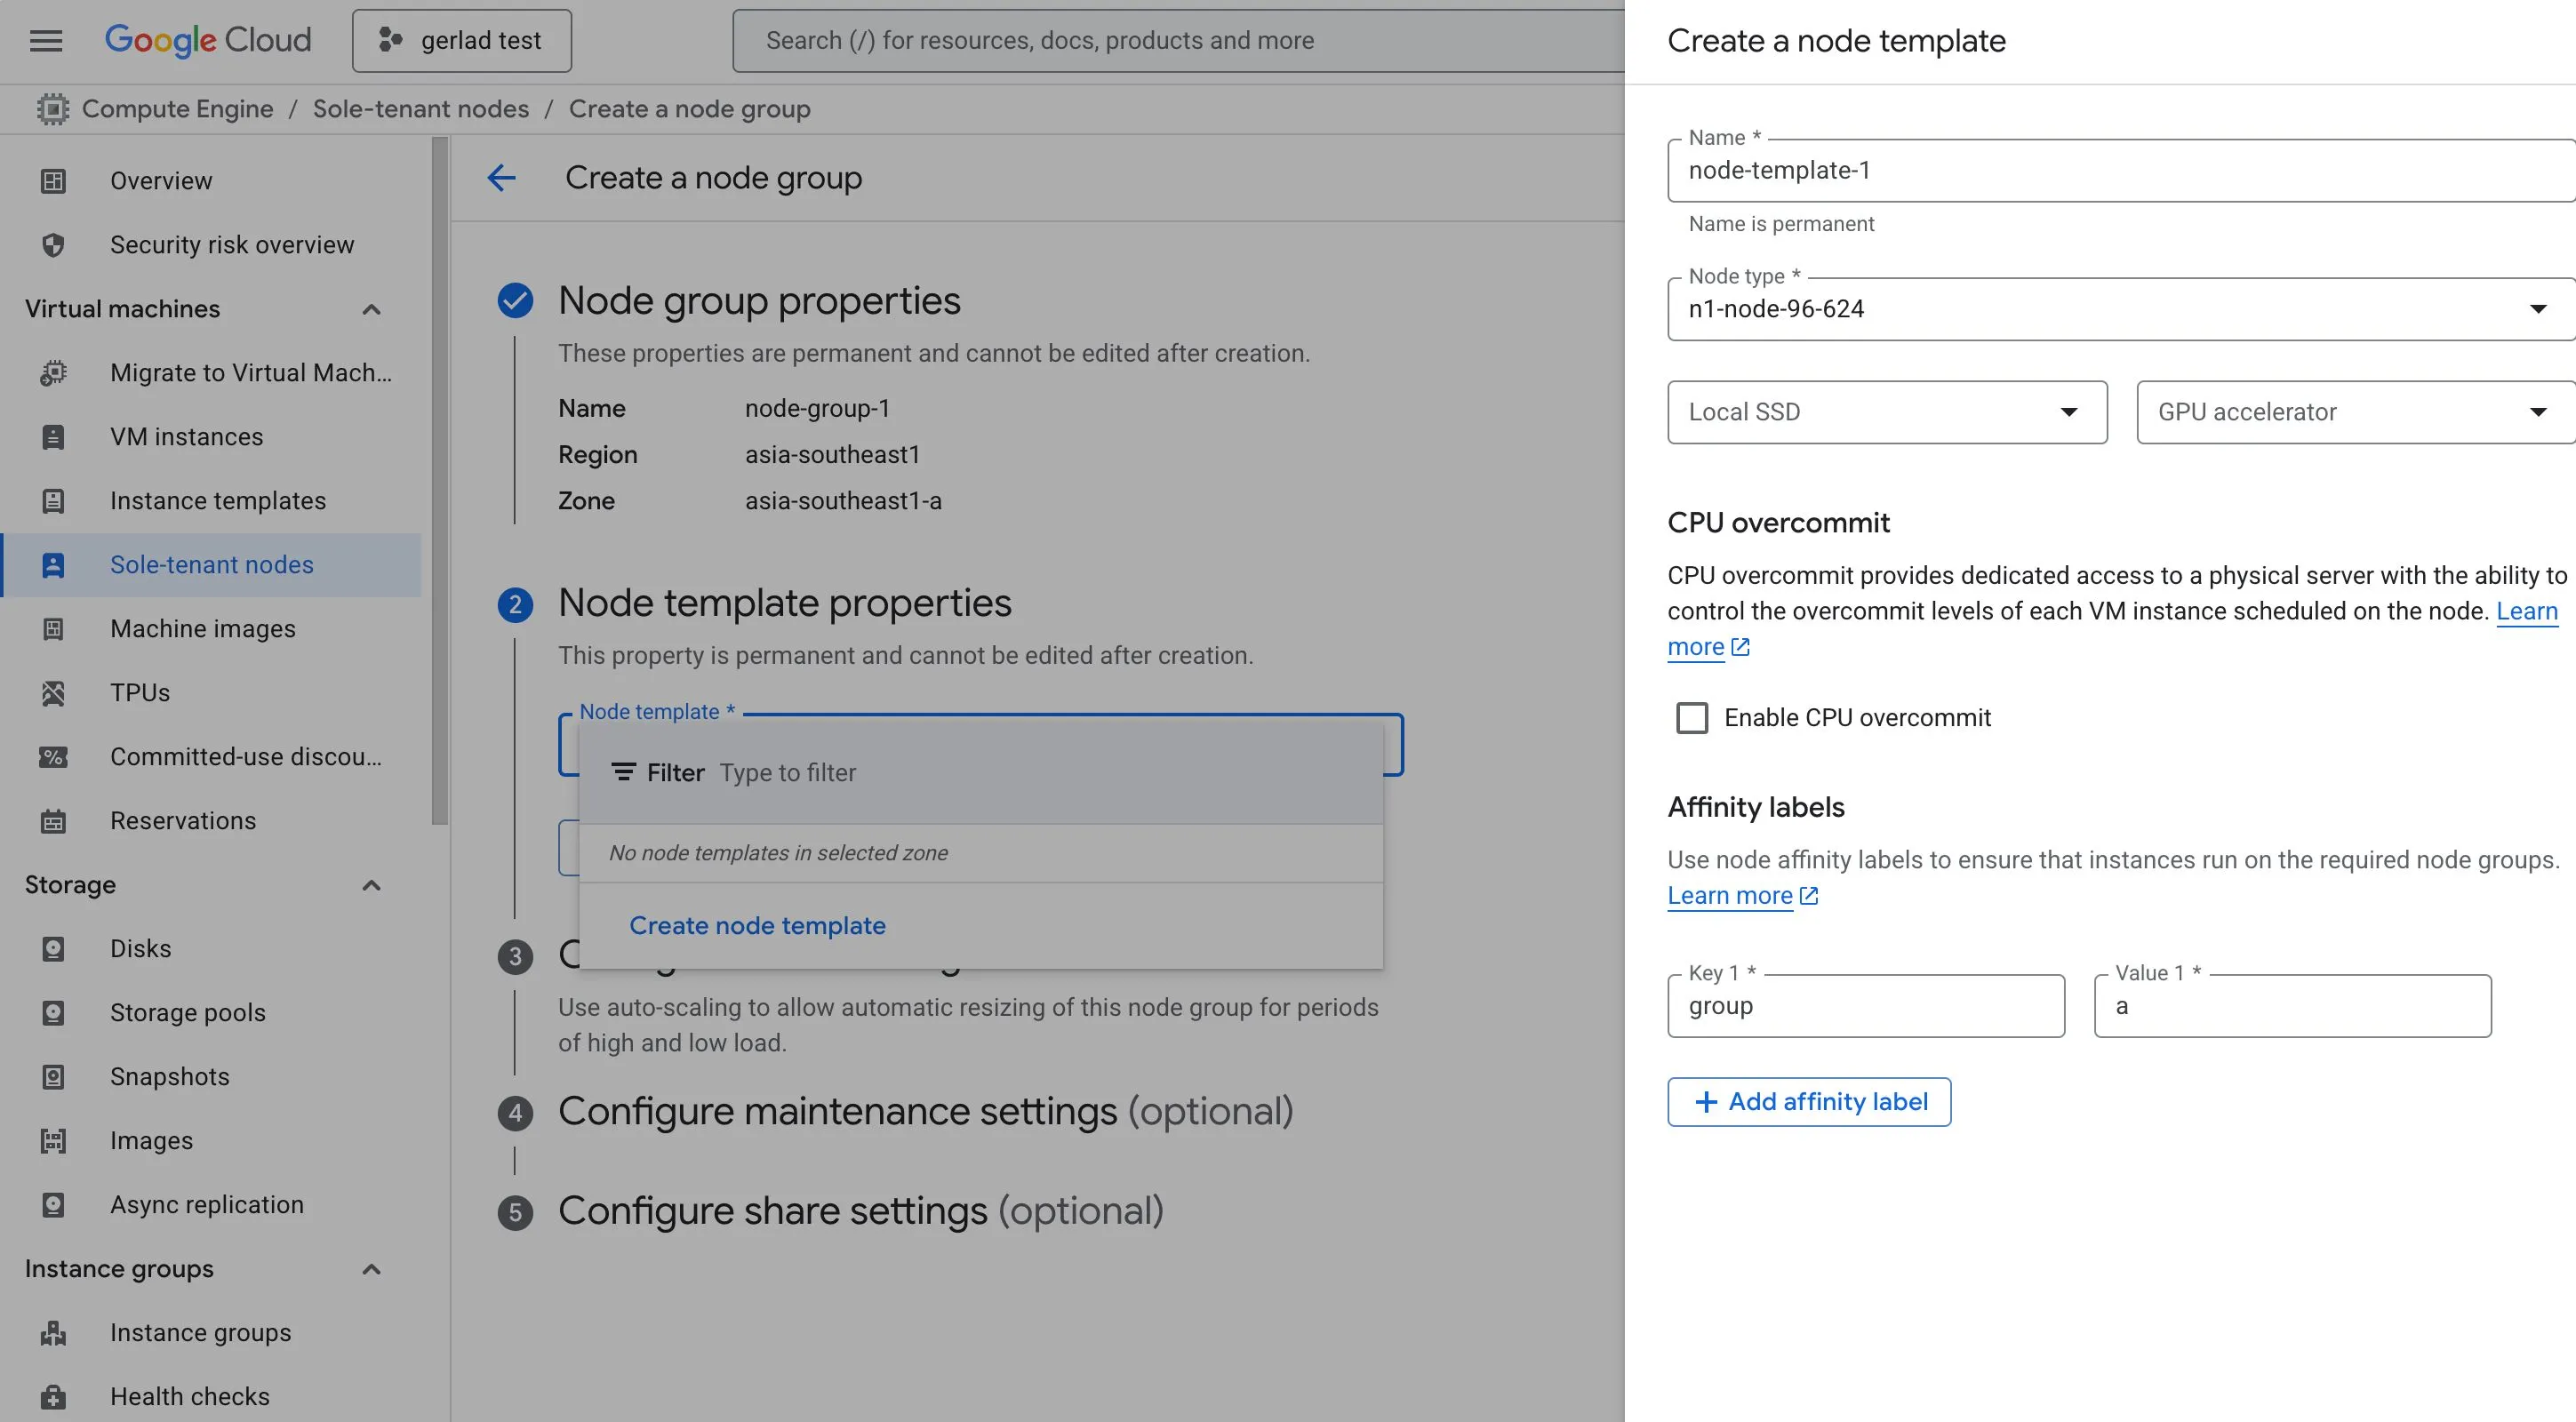2576x1422 pixels.
Task: Open the gerlad test project picker
Action: click(462, 41)
